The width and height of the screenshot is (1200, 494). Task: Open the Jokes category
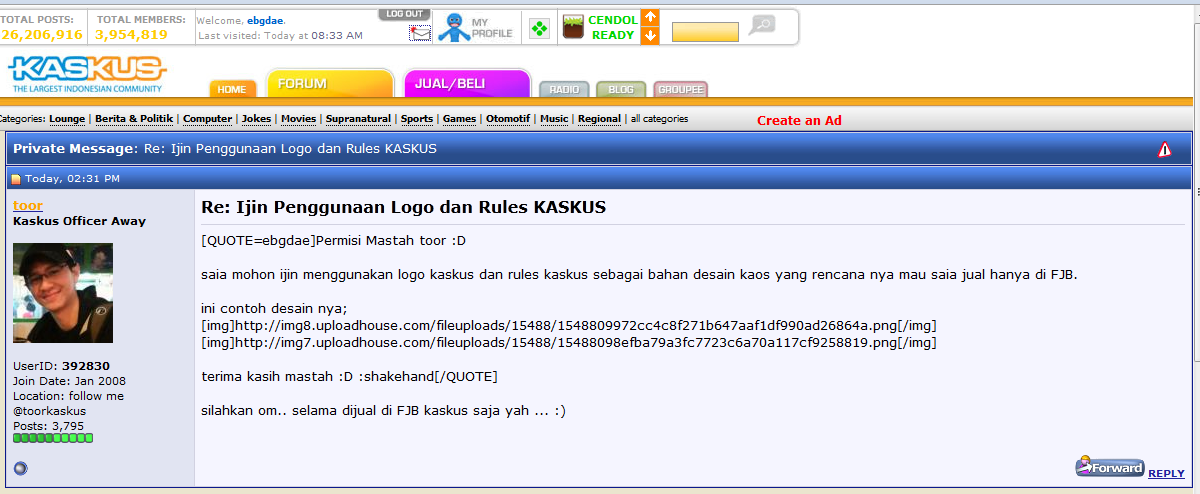coord(256,119)
